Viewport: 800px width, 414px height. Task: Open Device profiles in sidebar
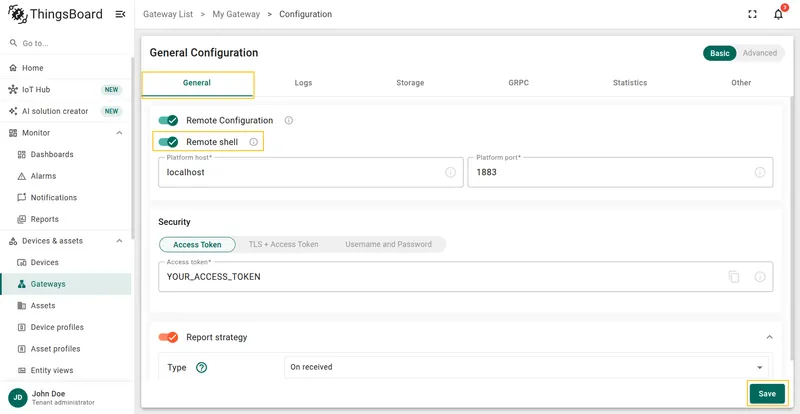click(x=66, y=327)
